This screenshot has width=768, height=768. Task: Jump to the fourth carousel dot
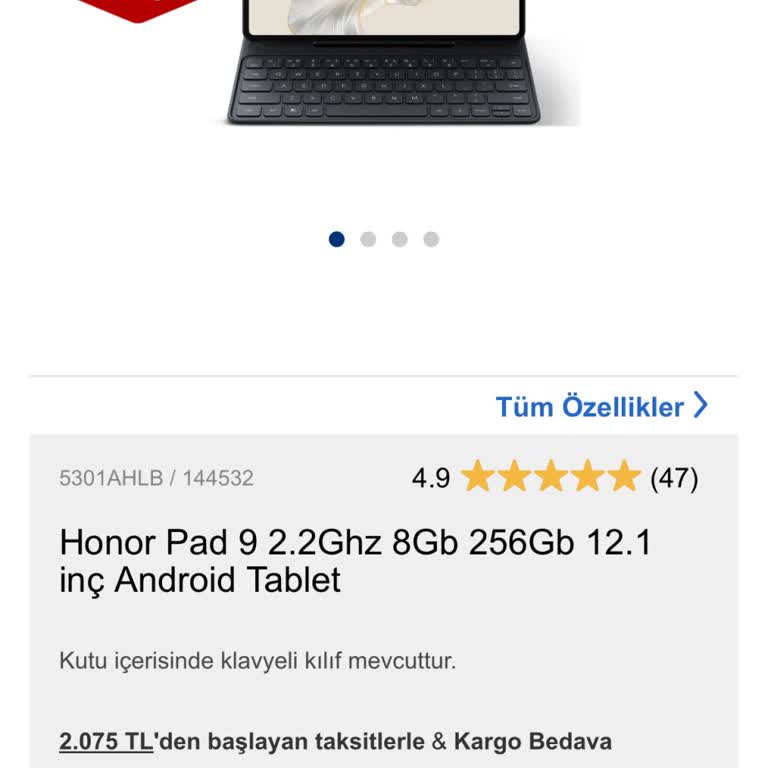[431, 239]
